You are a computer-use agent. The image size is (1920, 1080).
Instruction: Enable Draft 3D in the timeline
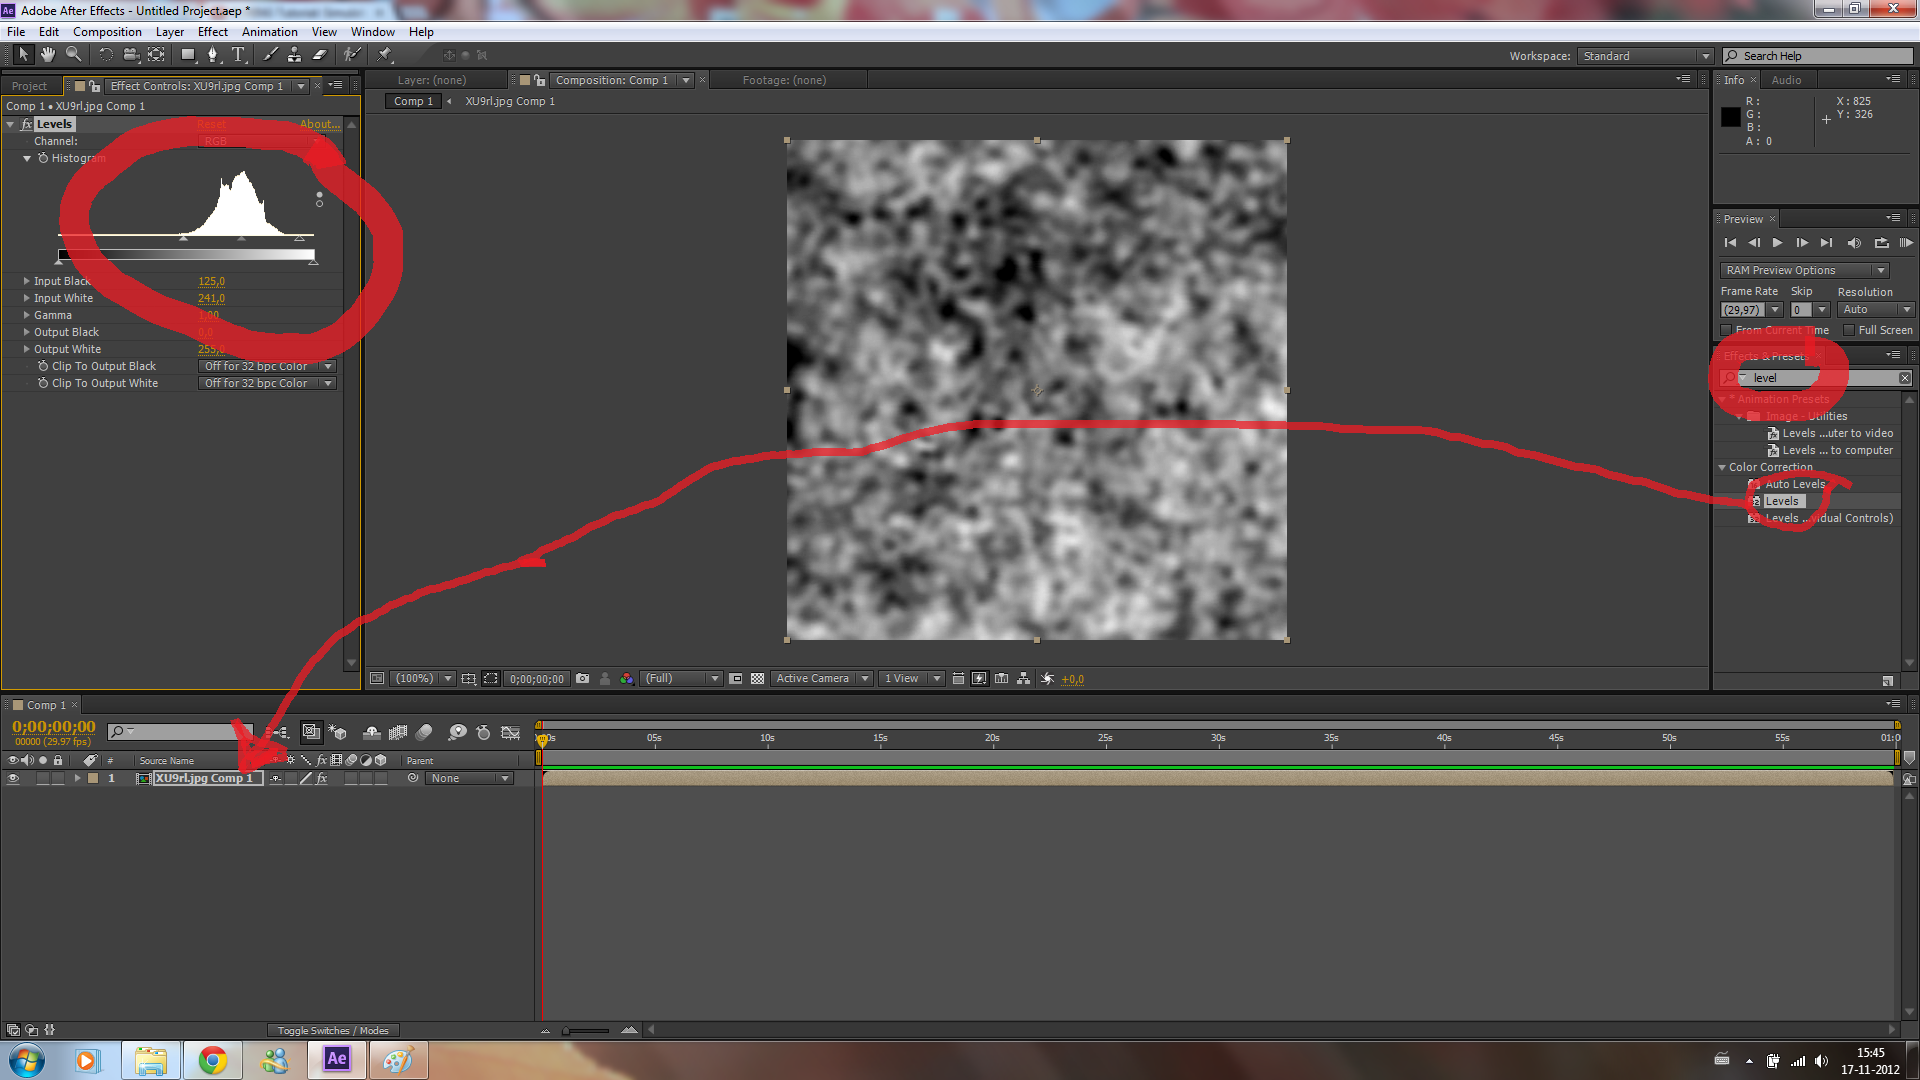pyautogui.click(x=338, y=732)
